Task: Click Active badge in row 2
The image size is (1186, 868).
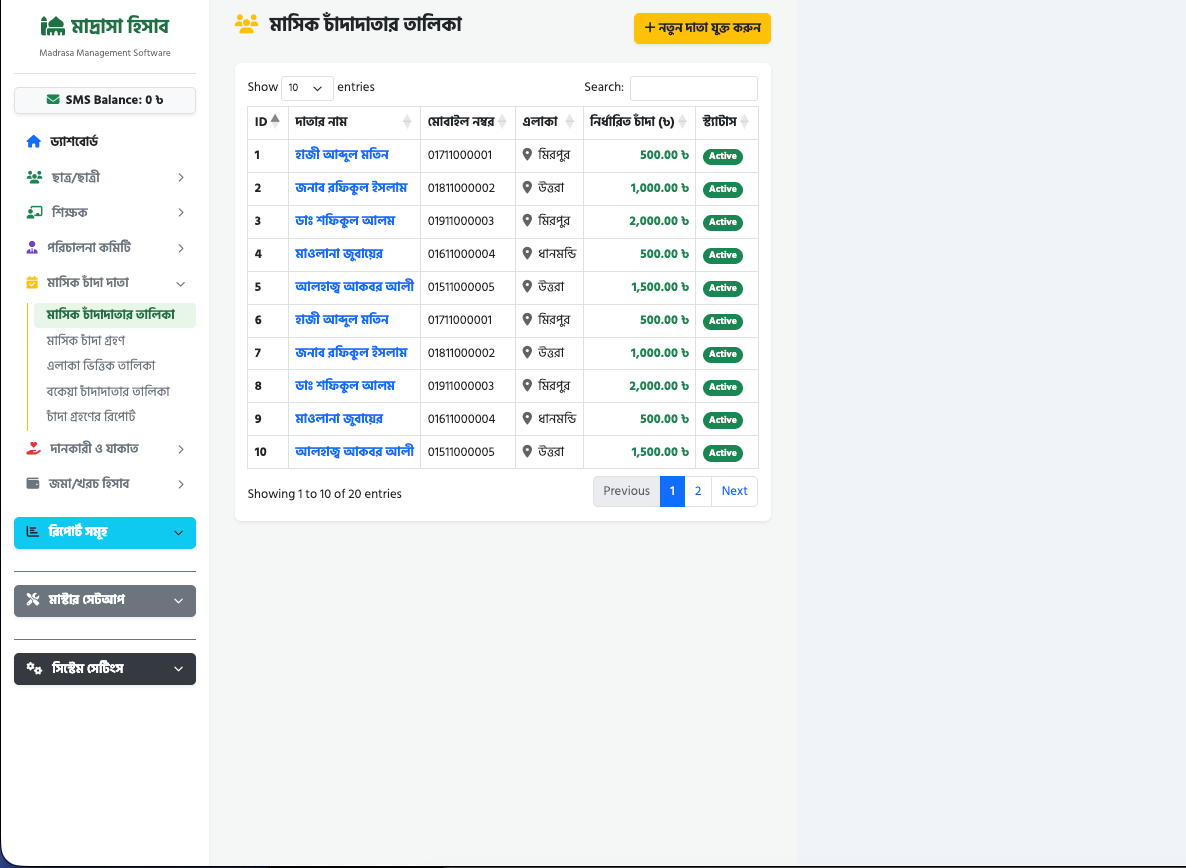Action: click(722, 189)
